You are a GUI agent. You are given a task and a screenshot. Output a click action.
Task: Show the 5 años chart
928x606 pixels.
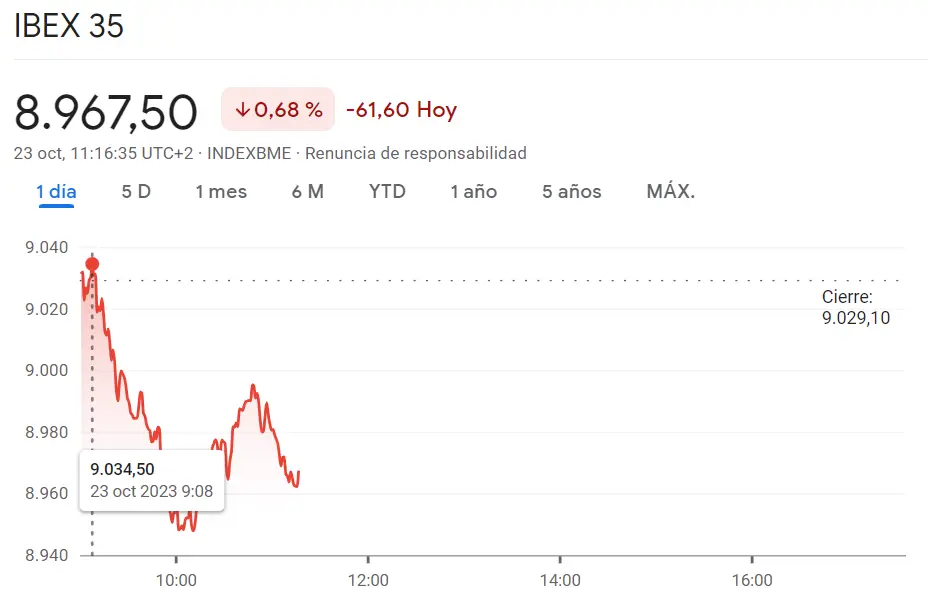coord(570,191)
